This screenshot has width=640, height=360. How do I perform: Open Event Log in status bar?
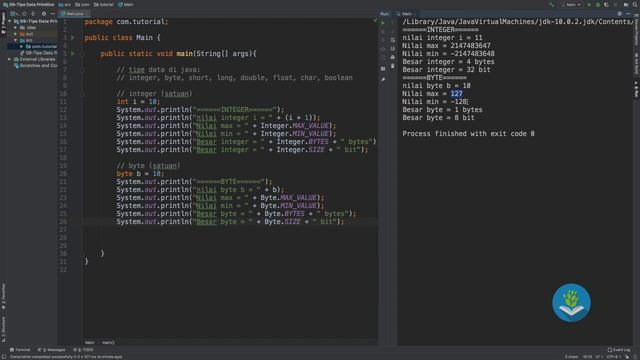point(619,350)
